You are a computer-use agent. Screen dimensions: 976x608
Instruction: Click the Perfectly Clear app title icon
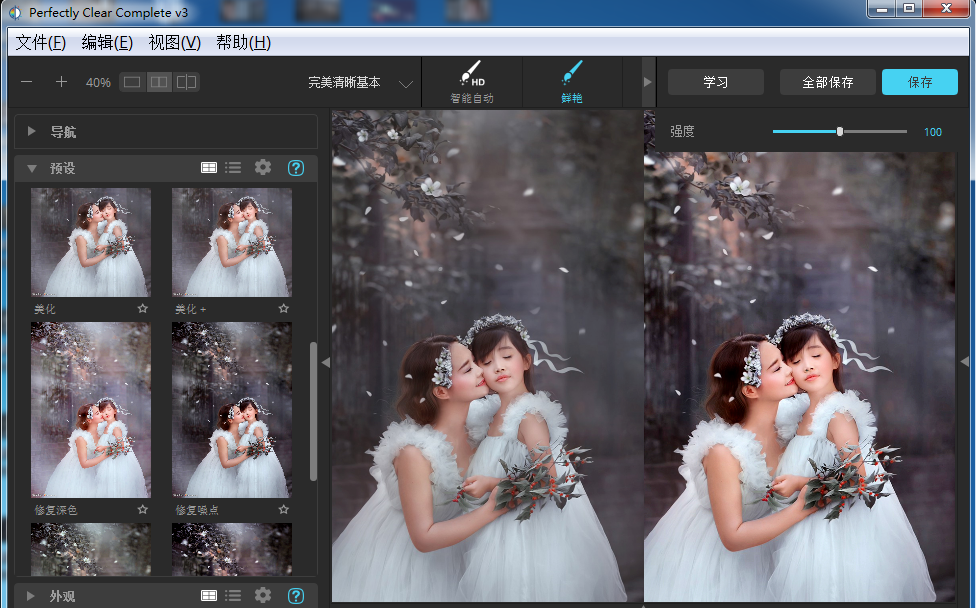14,12
